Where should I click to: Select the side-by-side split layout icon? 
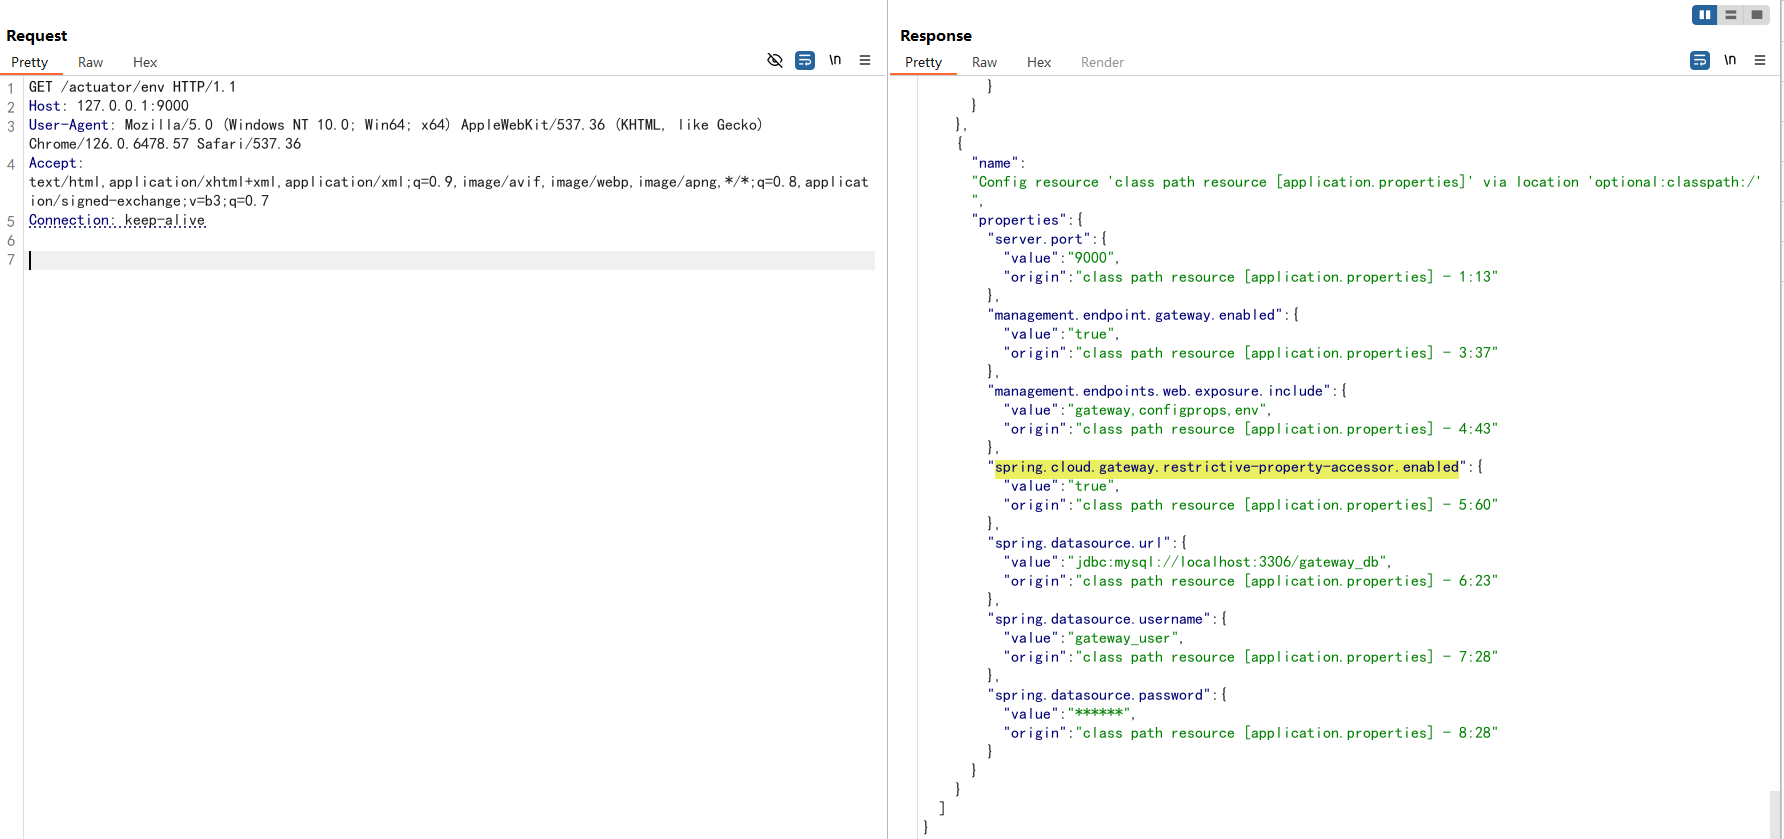pos(1704,15)
